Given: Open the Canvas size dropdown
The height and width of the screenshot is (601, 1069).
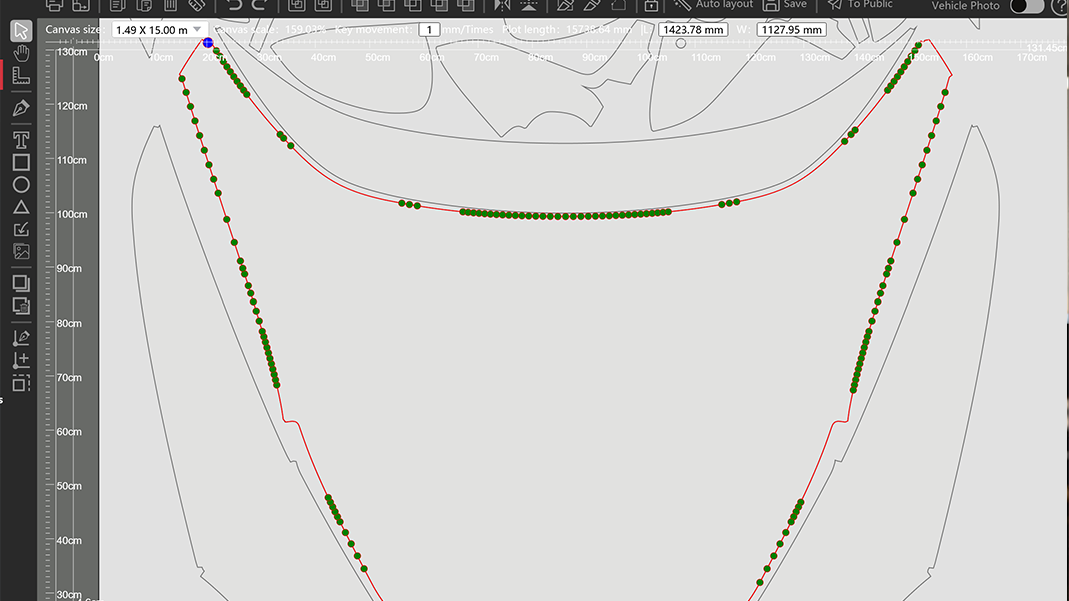Looking at the screenshot, I should 158,30.
